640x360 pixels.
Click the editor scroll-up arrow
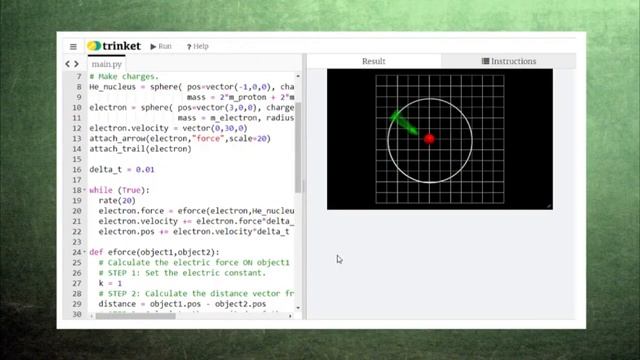[x=298, y=76]
